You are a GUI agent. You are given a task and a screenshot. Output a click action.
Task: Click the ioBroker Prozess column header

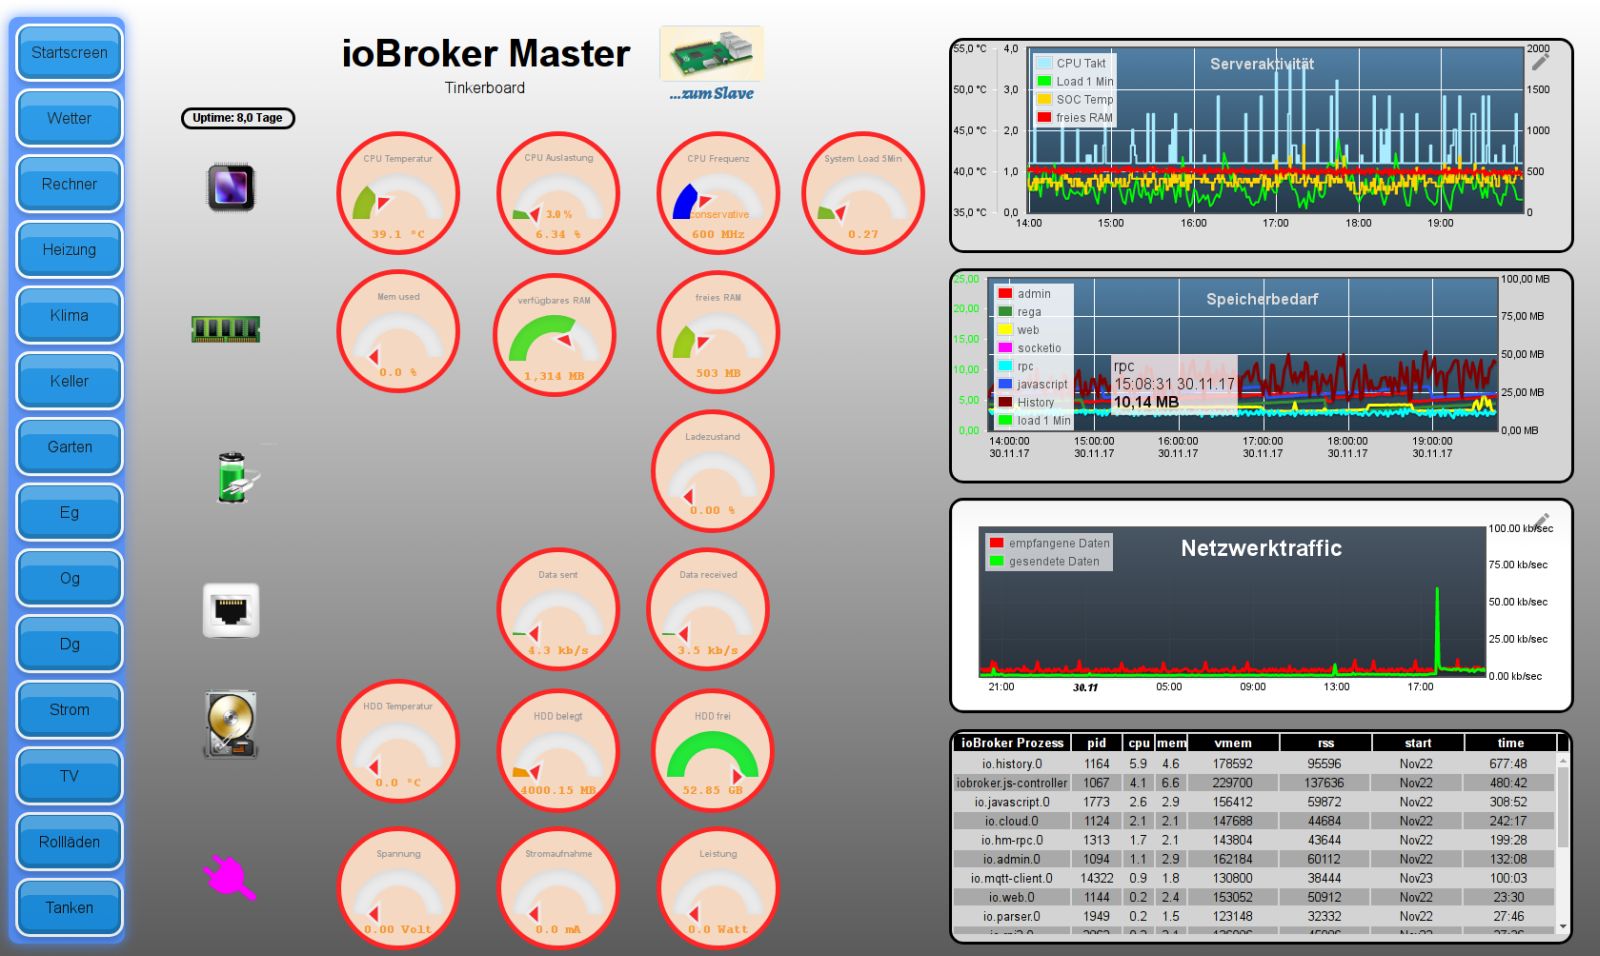(1012, 743)
